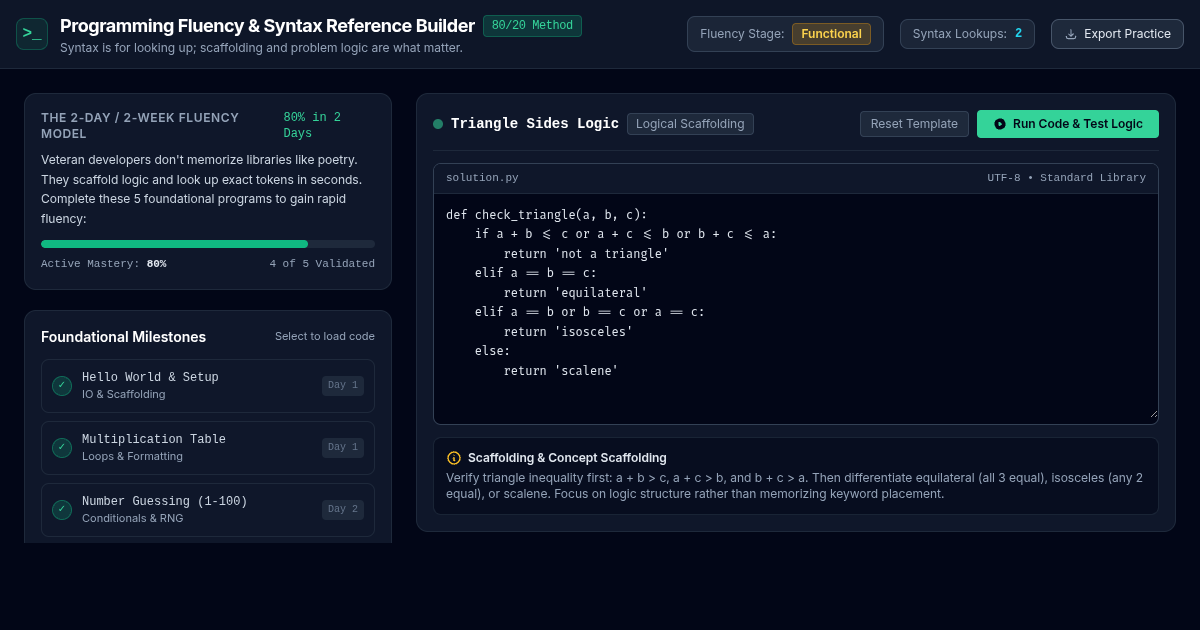Load the Multiplication Table milestone
Viewport: 1200px width, 630px height.
[208, 448]
